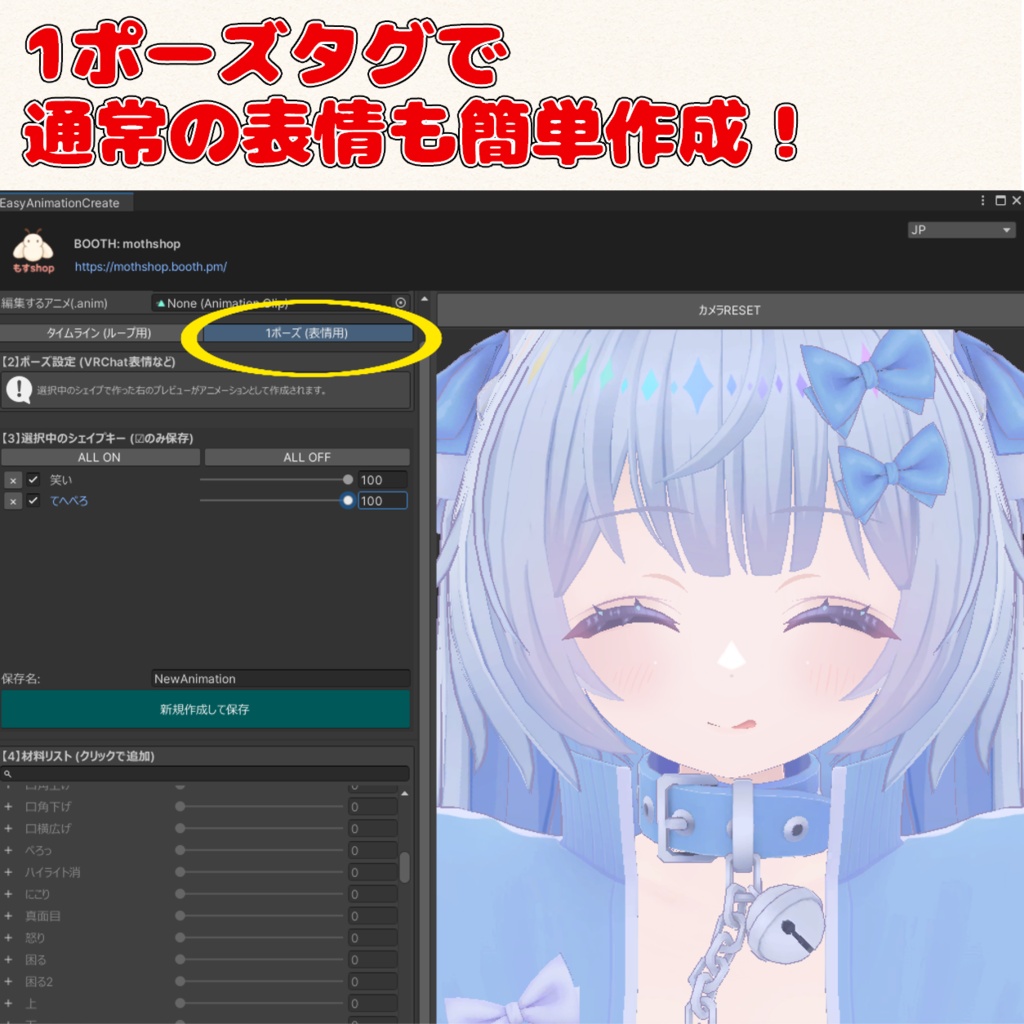Maximize the EasyAnimationCreate window
Viewport: 1024px width, 1024px height.
pos(1000,200)
